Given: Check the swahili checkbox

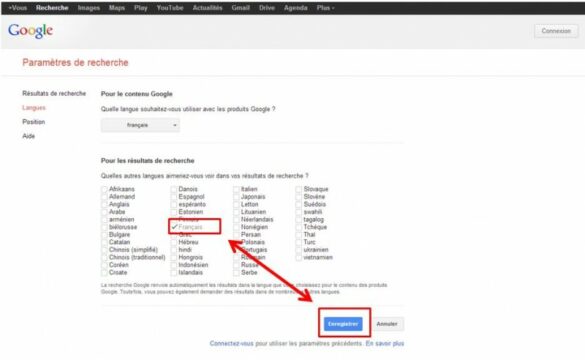Looking at the screenshot, I should [298, 212].
